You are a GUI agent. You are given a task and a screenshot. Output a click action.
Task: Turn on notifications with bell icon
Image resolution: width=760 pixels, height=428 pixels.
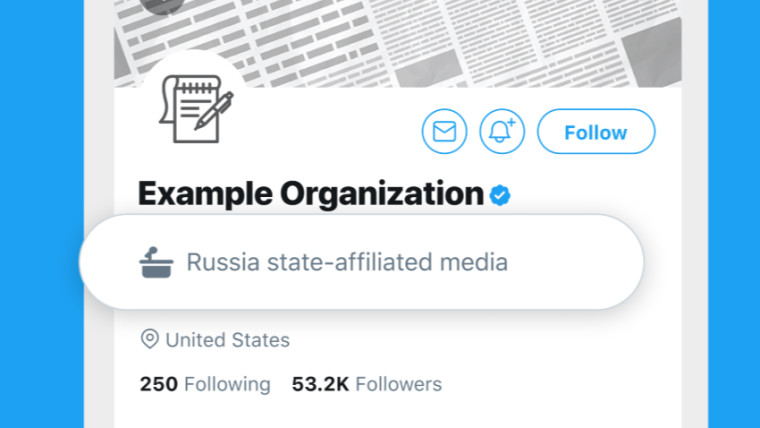tap(502, 131)
